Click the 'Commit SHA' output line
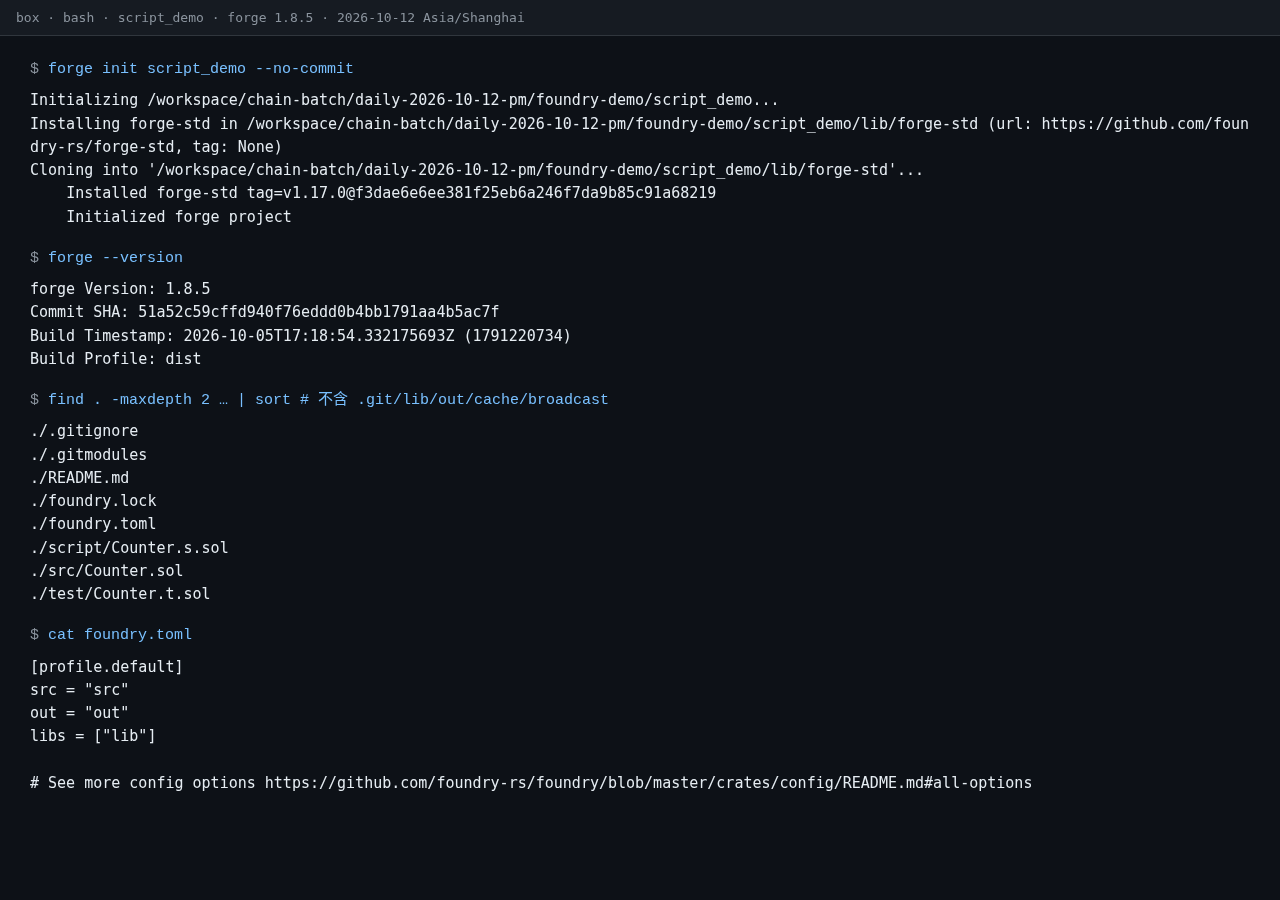 265,312
